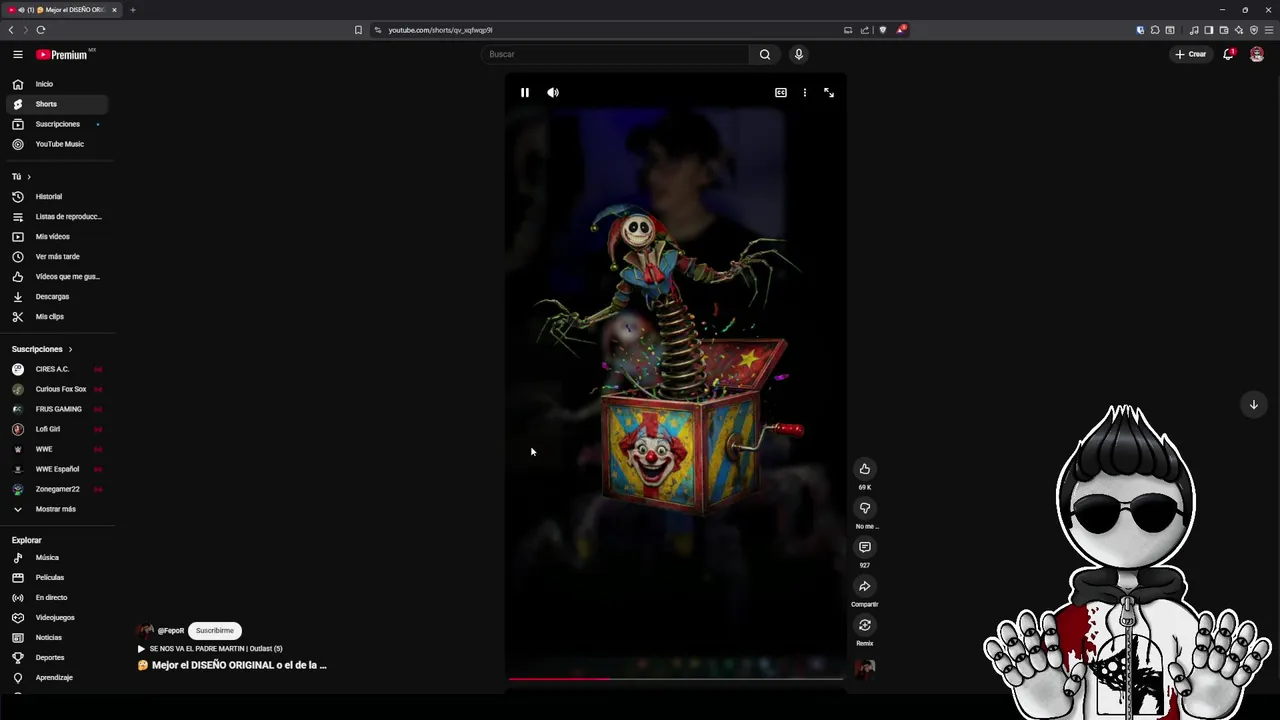Focus the Buscar search field
The image size is (1280, 720).
615,54
